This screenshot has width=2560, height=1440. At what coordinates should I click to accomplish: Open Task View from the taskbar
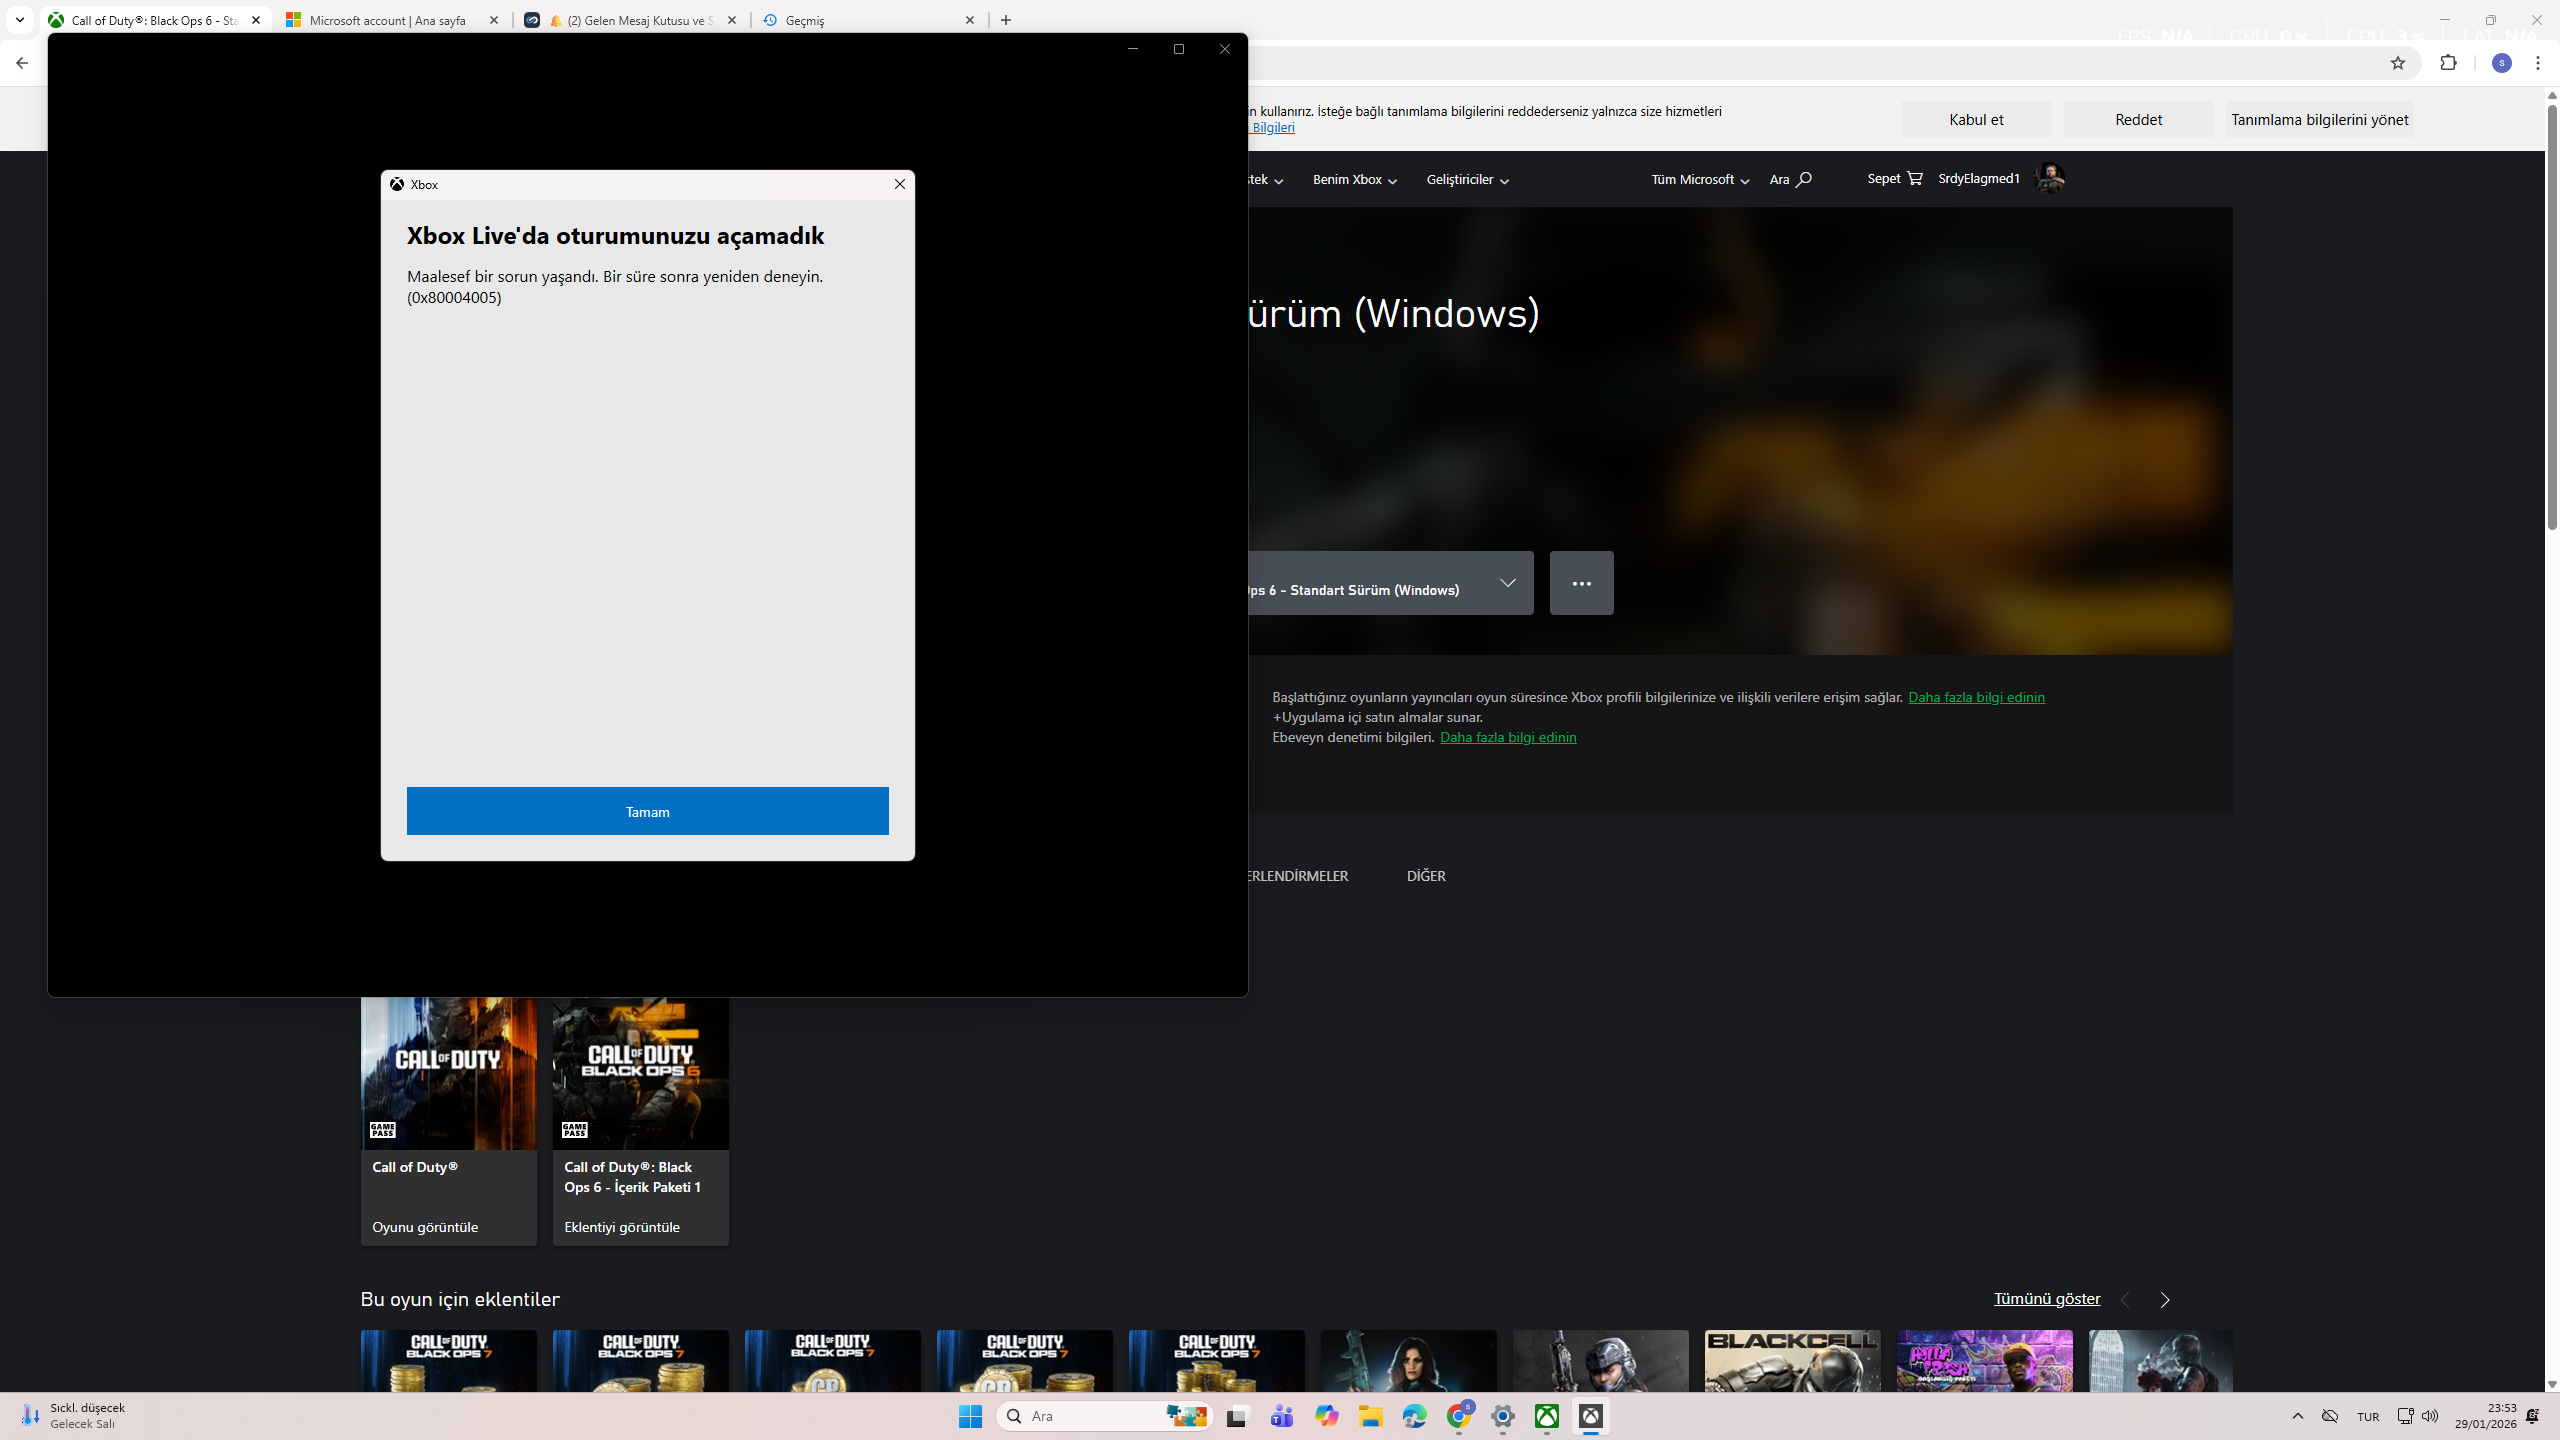pos(1238,1416)
